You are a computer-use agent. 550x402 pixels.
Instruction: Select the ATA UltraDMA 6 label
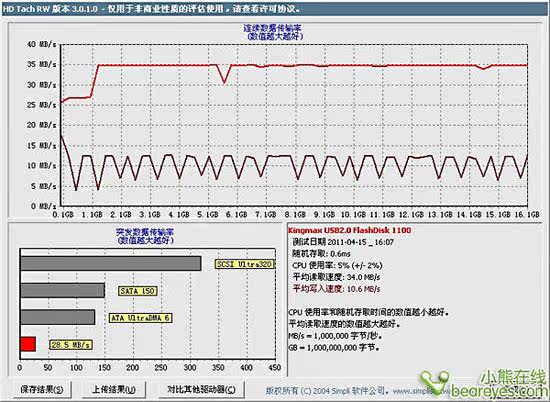click(140, 318)
